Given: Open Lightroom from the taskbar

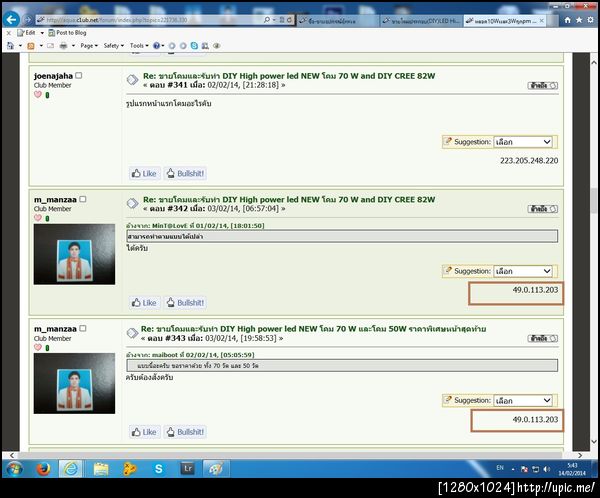Looking at the screenshot, I should click(x=188, y=469).
